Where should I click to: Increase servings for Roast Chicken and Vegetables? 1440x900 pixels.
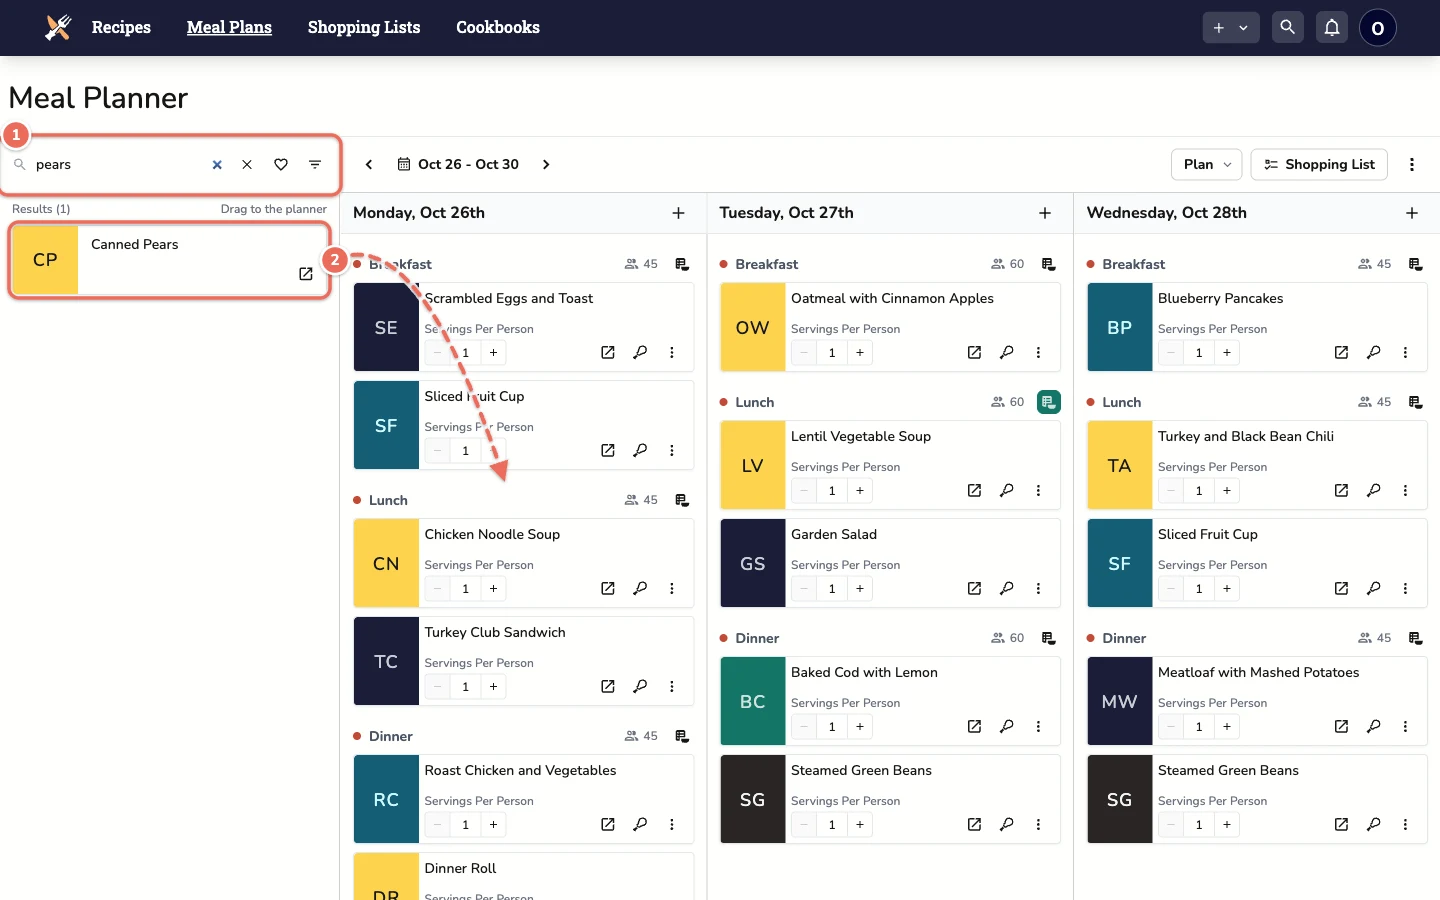pos(493,824)
